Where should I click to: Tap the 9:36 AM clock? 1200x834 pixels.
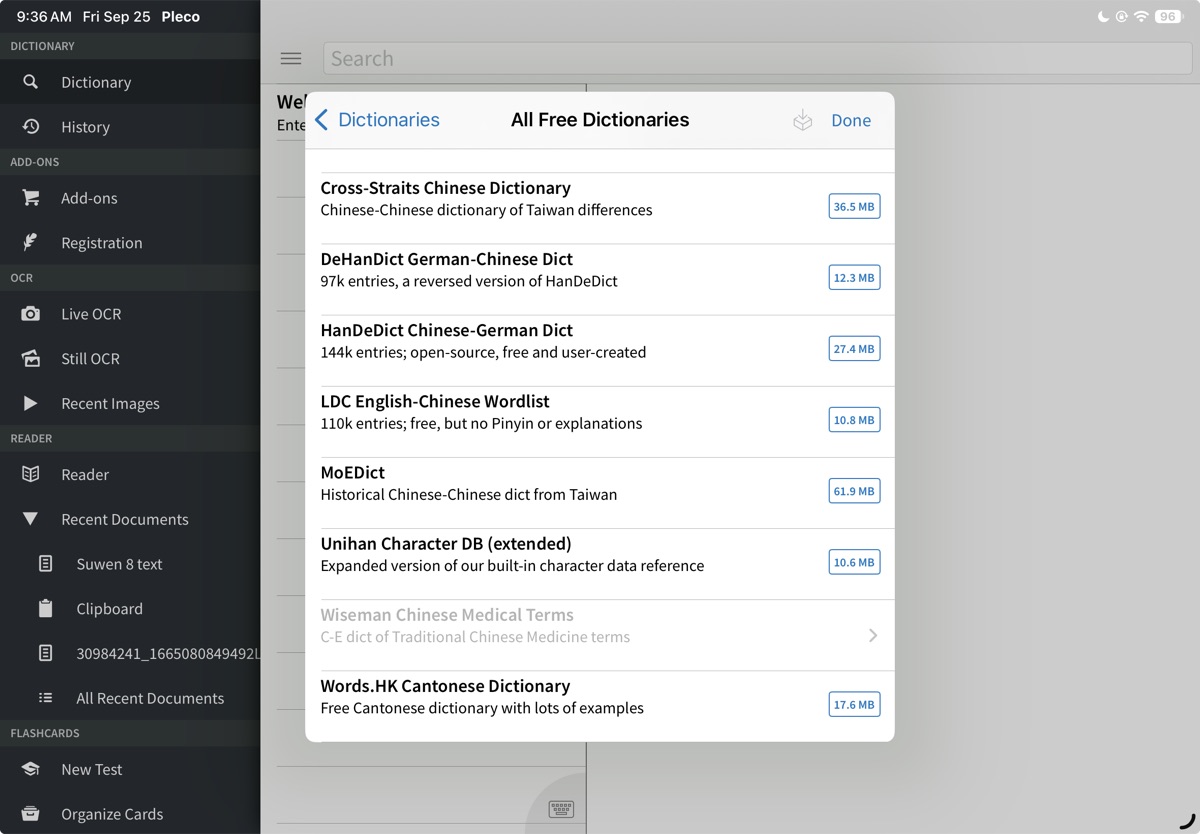44,16
